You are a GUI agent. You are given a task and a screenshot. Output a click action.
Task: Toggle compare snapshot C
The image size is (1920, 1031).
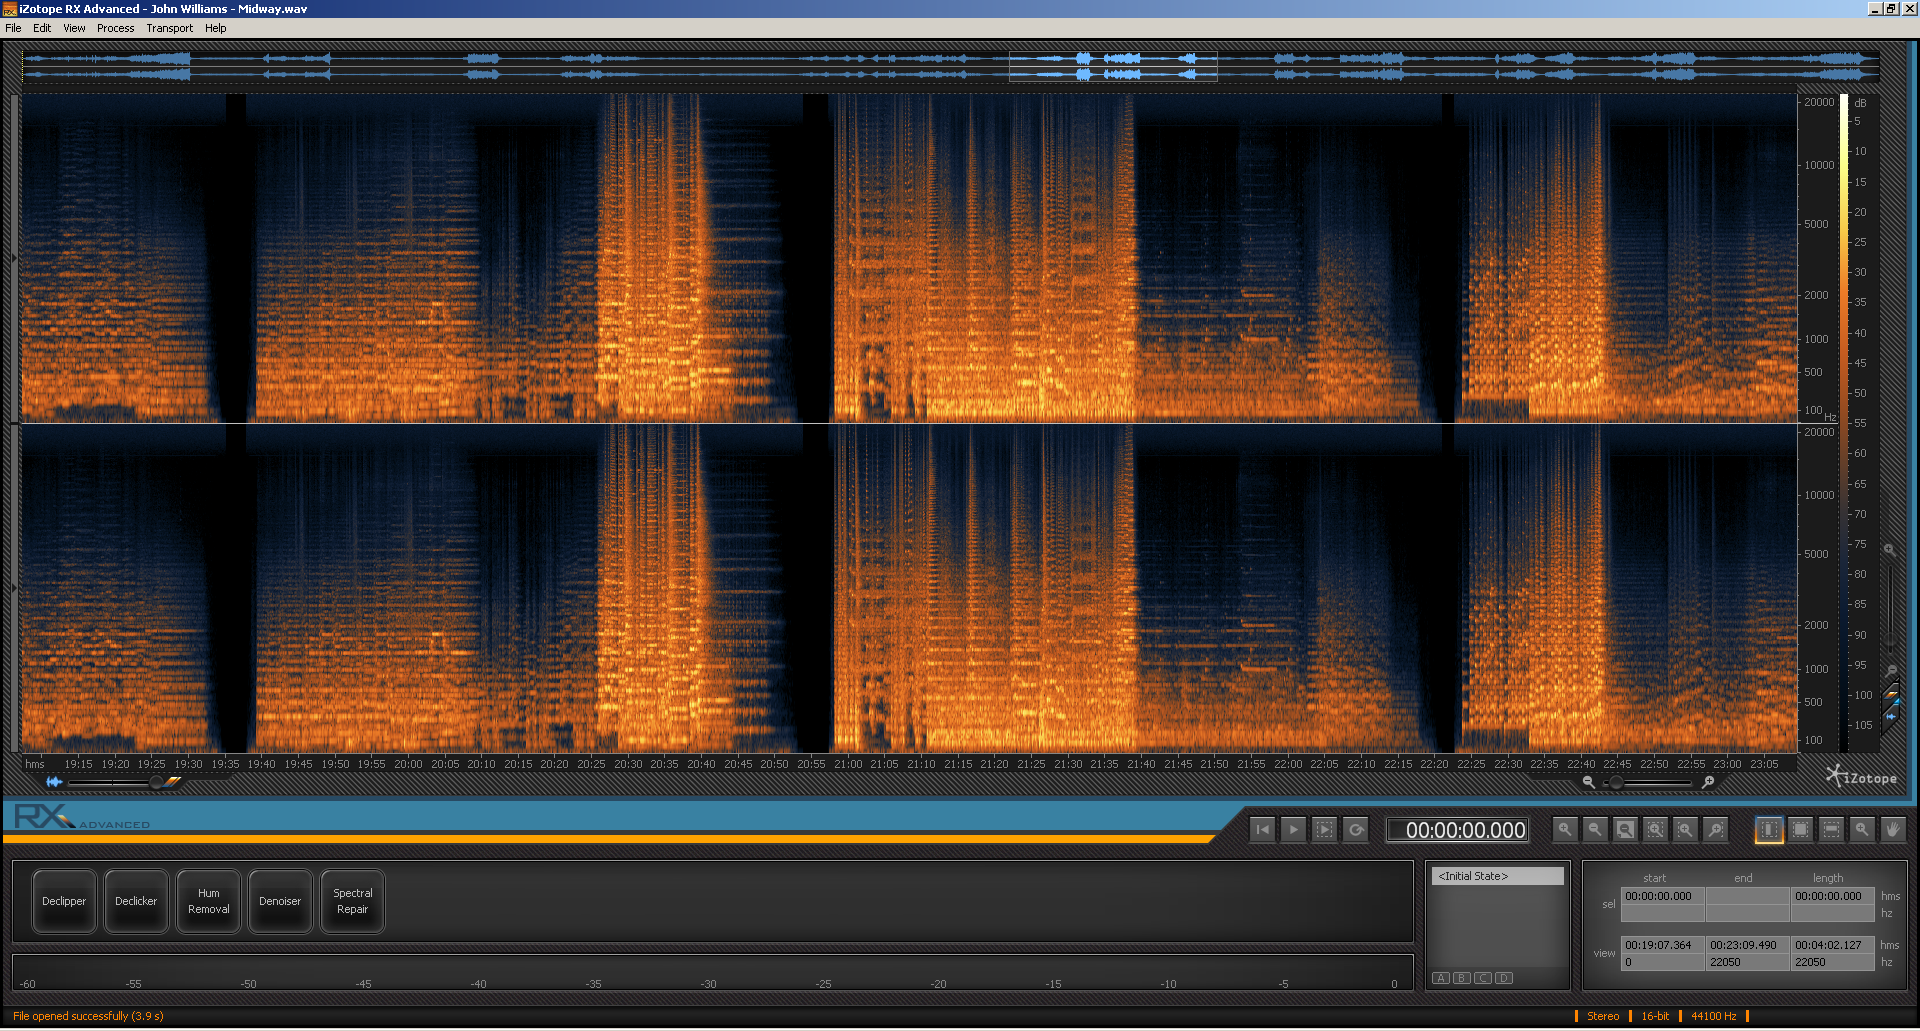[1483, 978]
